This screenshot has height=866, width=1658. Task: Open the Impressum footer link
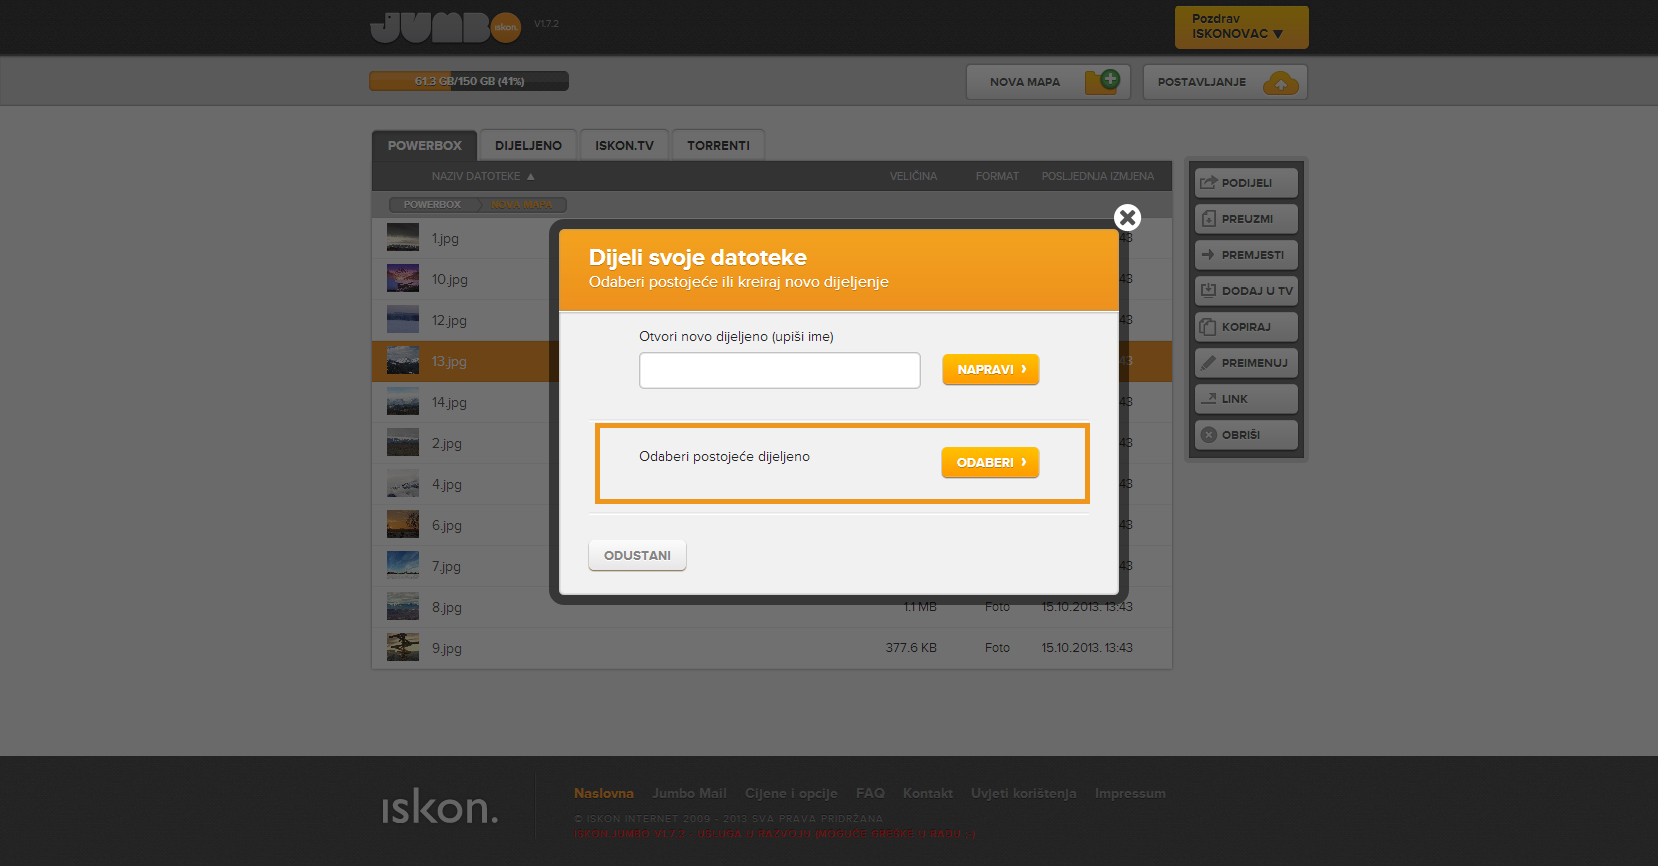tap(1130, 793)
